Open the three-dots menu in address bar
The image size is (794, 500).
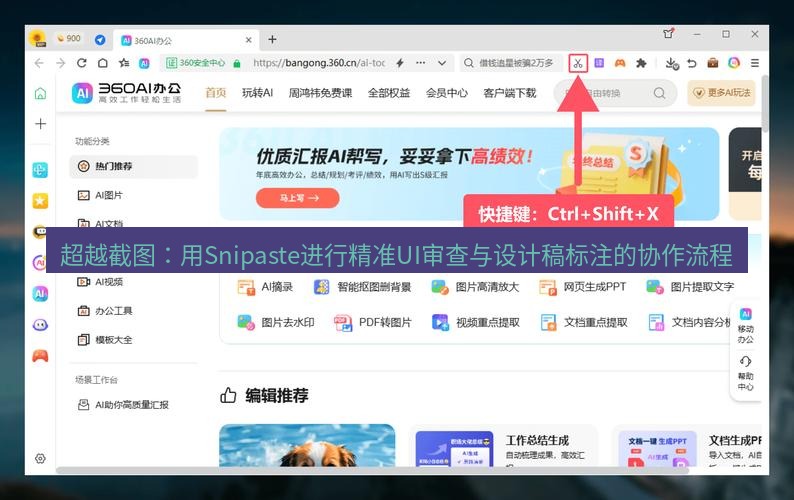420,63
